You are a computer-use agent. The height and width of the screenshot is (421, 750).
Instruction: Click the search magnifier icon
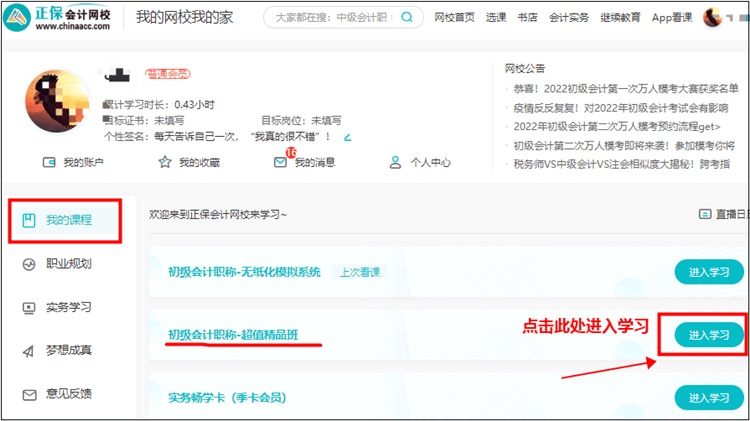coord(407,17)
